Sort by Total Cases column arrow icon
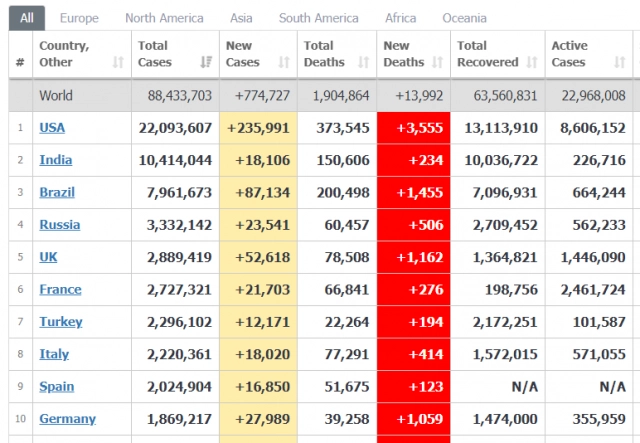 pyautogui.click(x=207, y=62)
